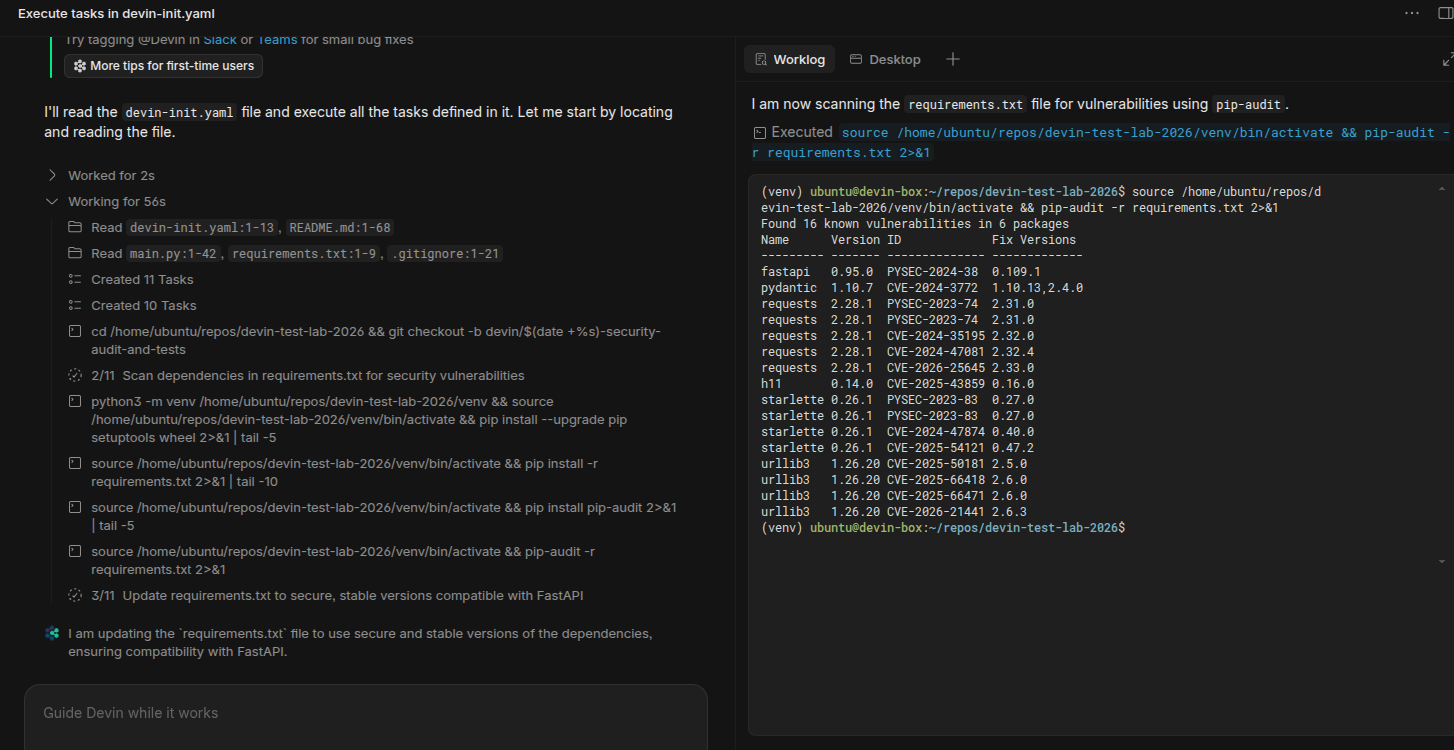This screenshot has width=1454, height=750.
Task: Switch to the Desktop tab
Action: (x=885, y=59)
